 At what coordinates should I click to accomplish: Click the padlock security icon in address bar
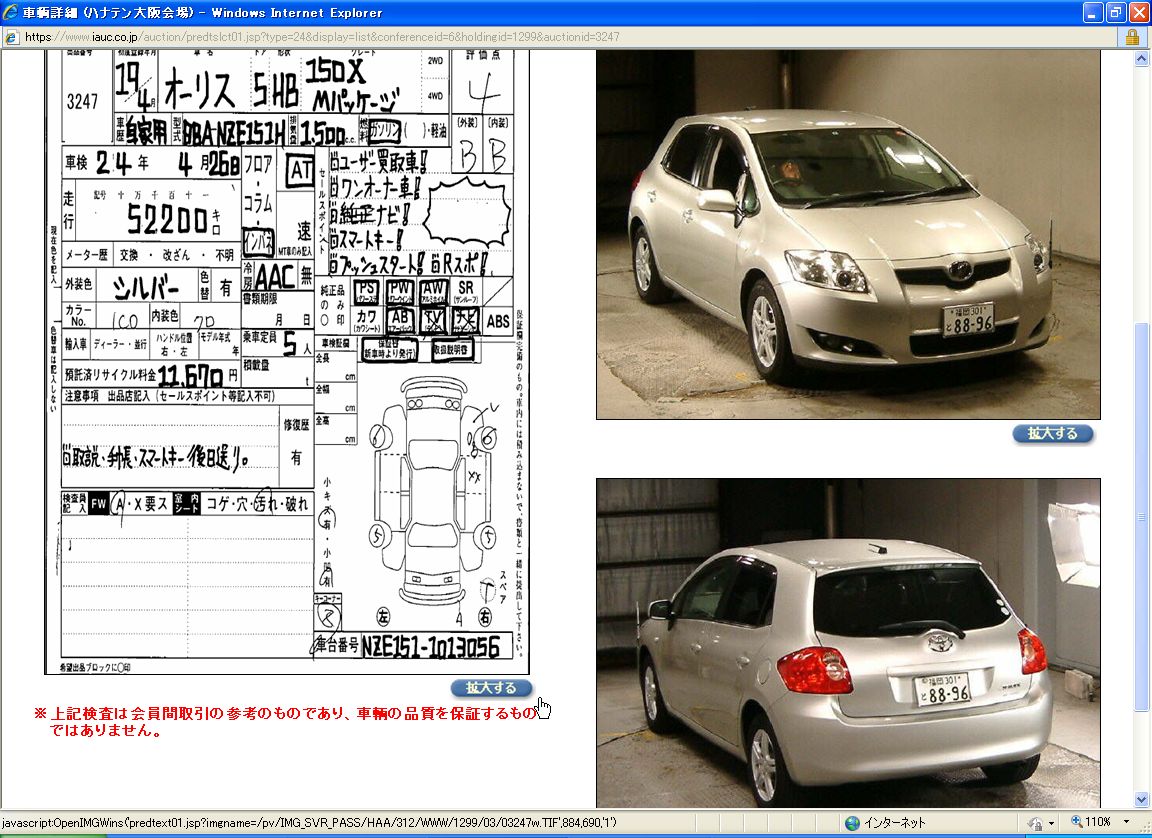(x=1132, y=37)
